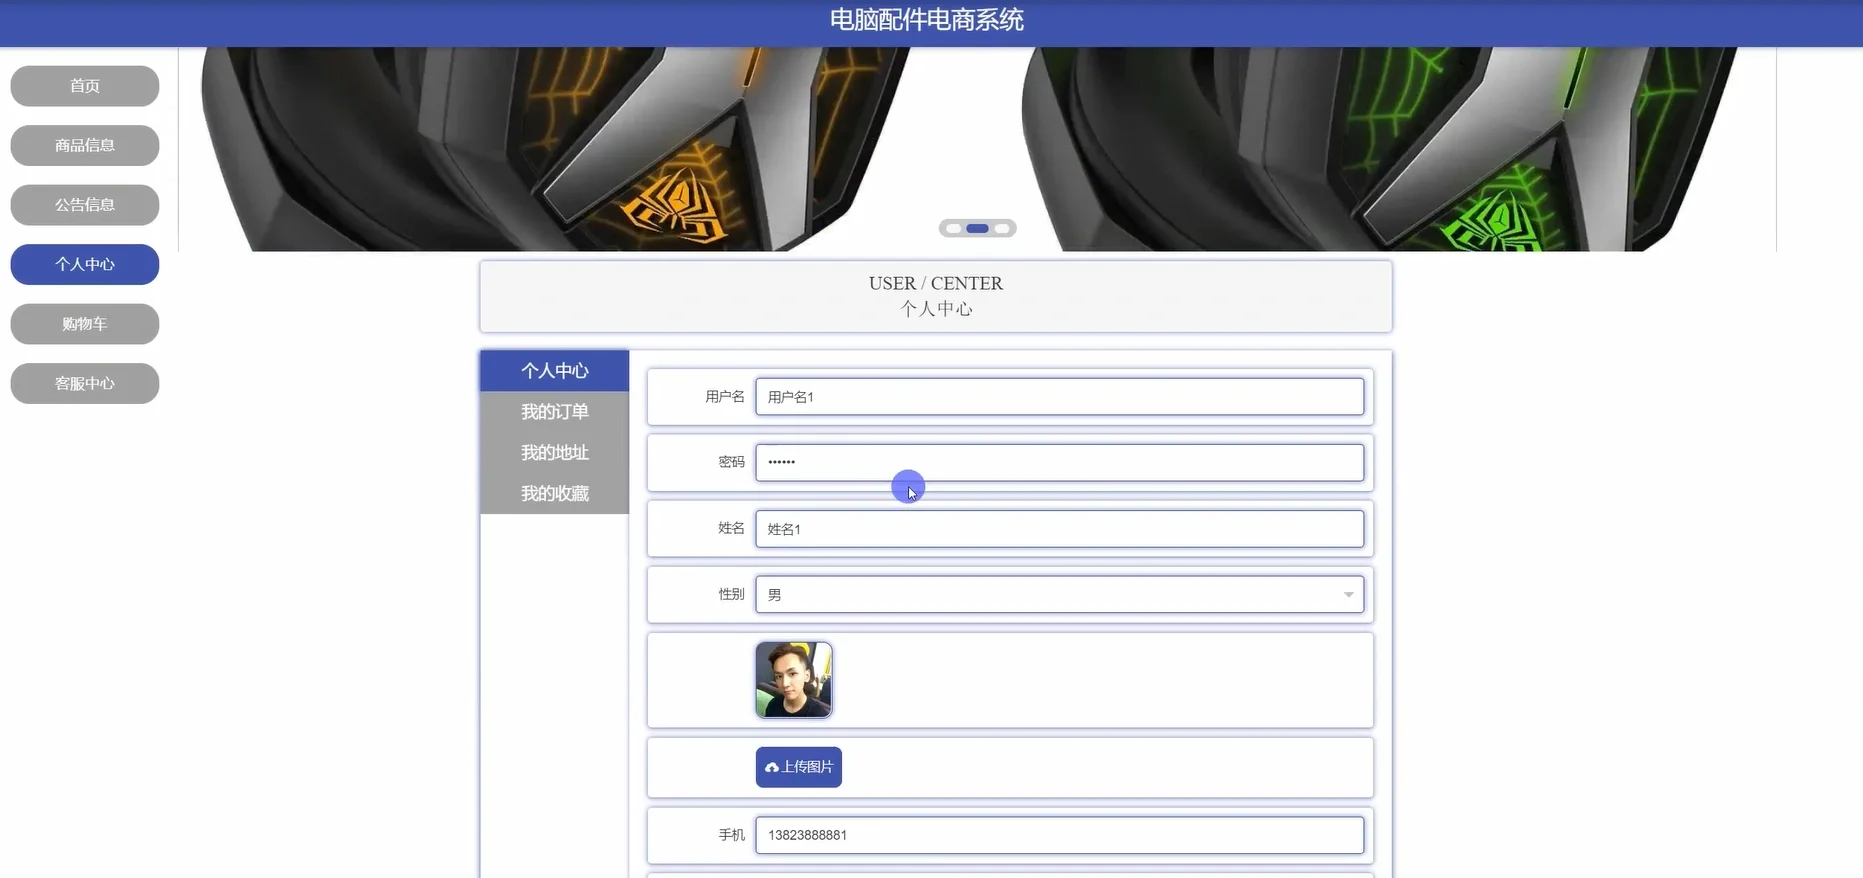
Task: Open 公告信息 announcements page
Action: (85, 205)
